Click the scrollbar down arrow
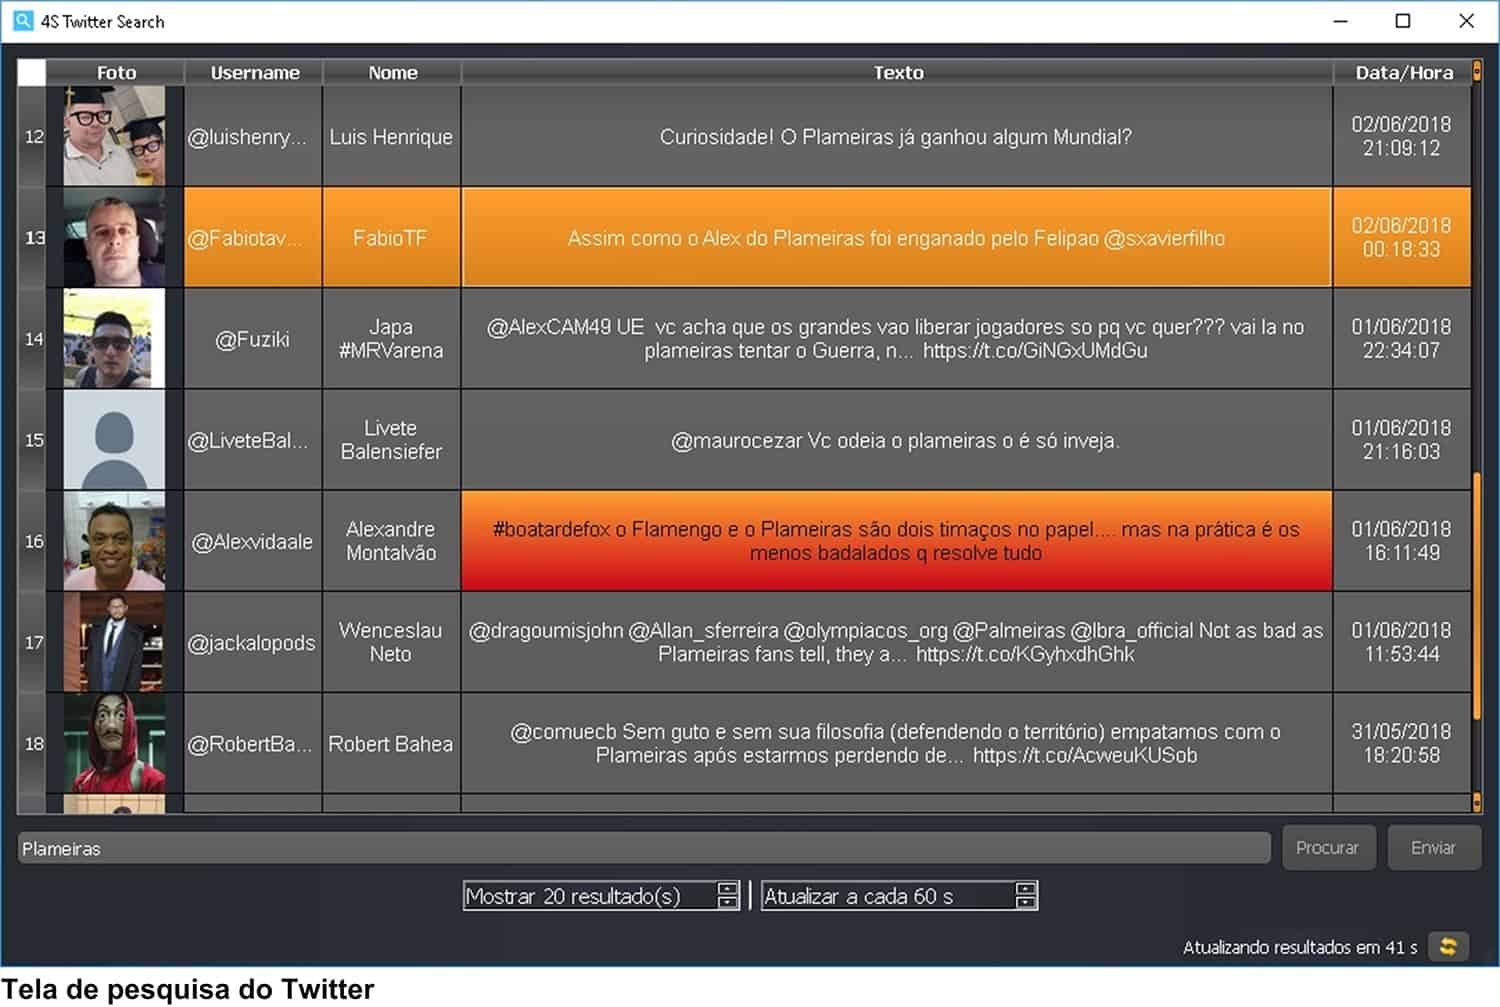This screenshot has height=1007, width=1500. point(1477,801)
